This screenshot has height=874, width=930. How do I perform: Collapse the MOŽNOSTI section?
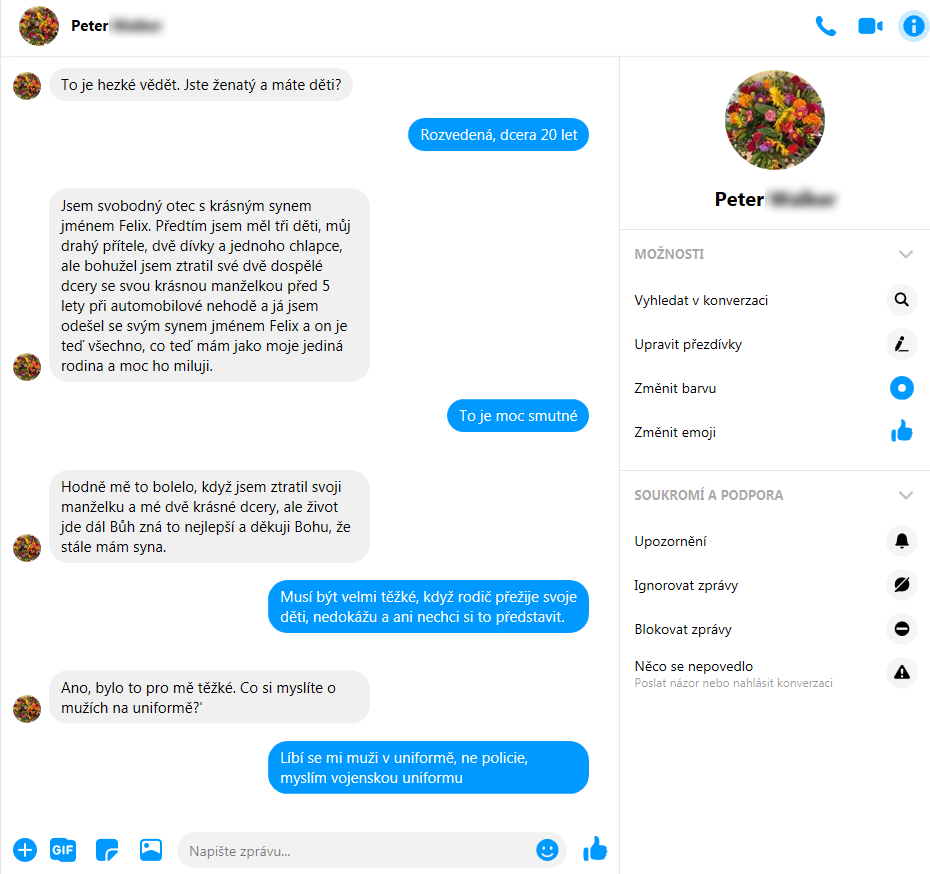coord(906,254)
